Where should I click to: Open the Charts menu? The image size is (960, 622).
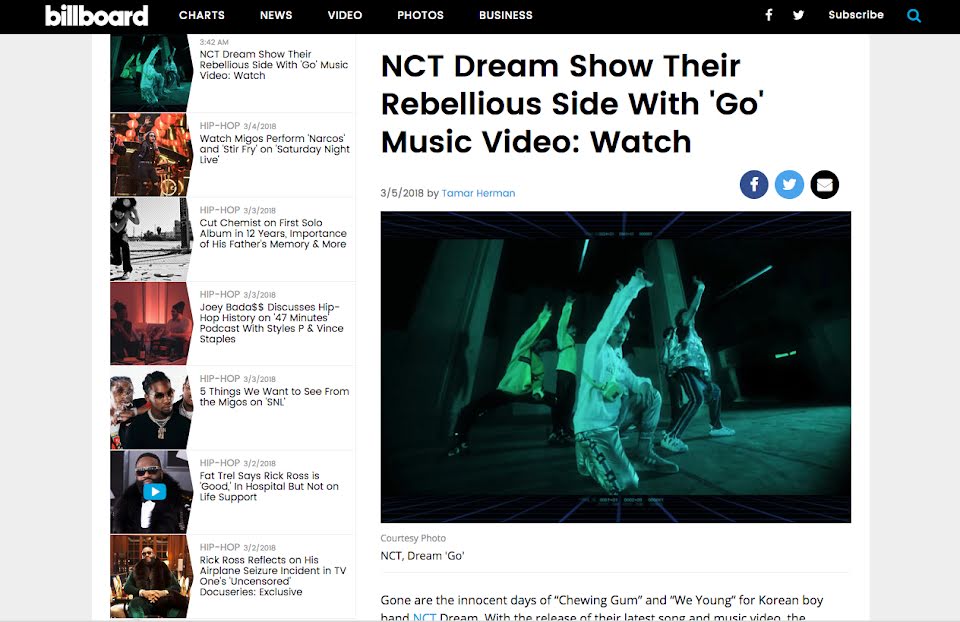[x=201, y=15]
